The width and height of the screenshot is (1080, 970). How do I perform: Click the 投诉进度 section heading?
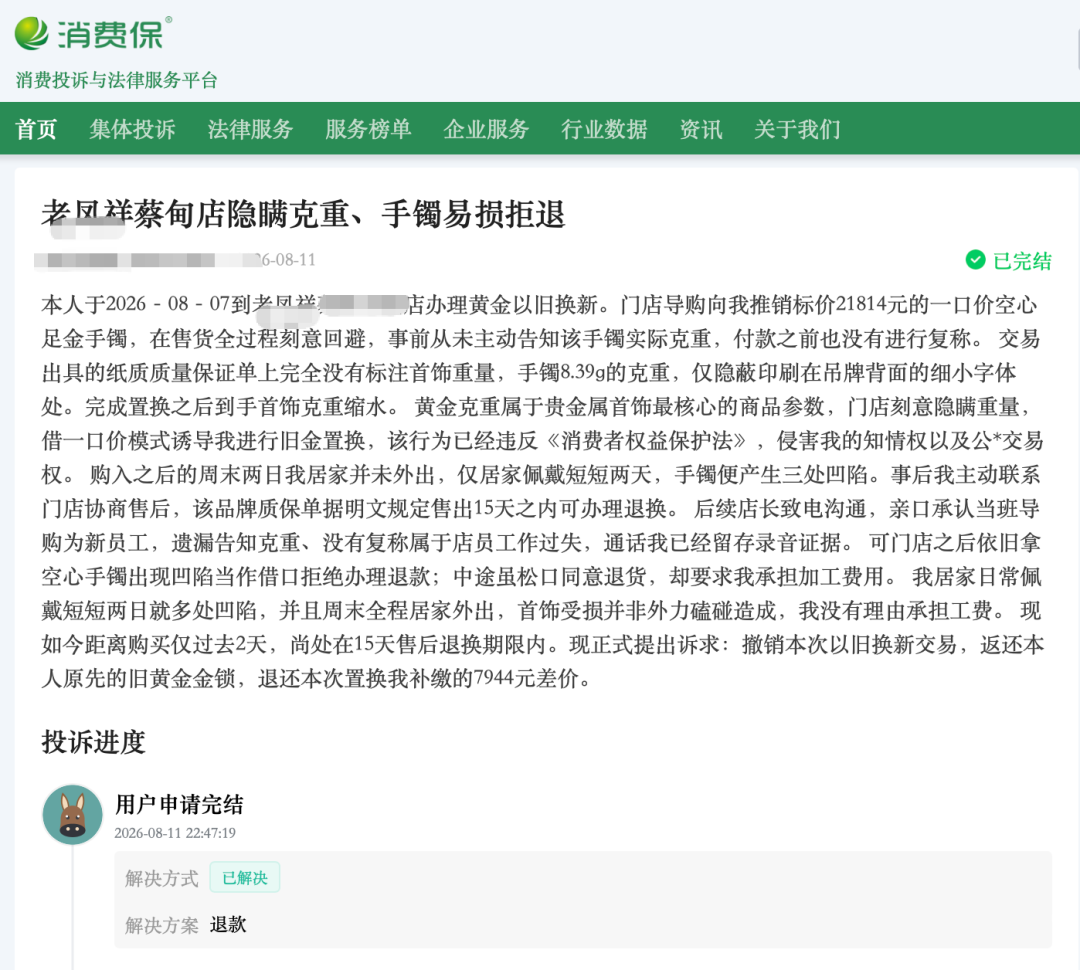point(94,742)
